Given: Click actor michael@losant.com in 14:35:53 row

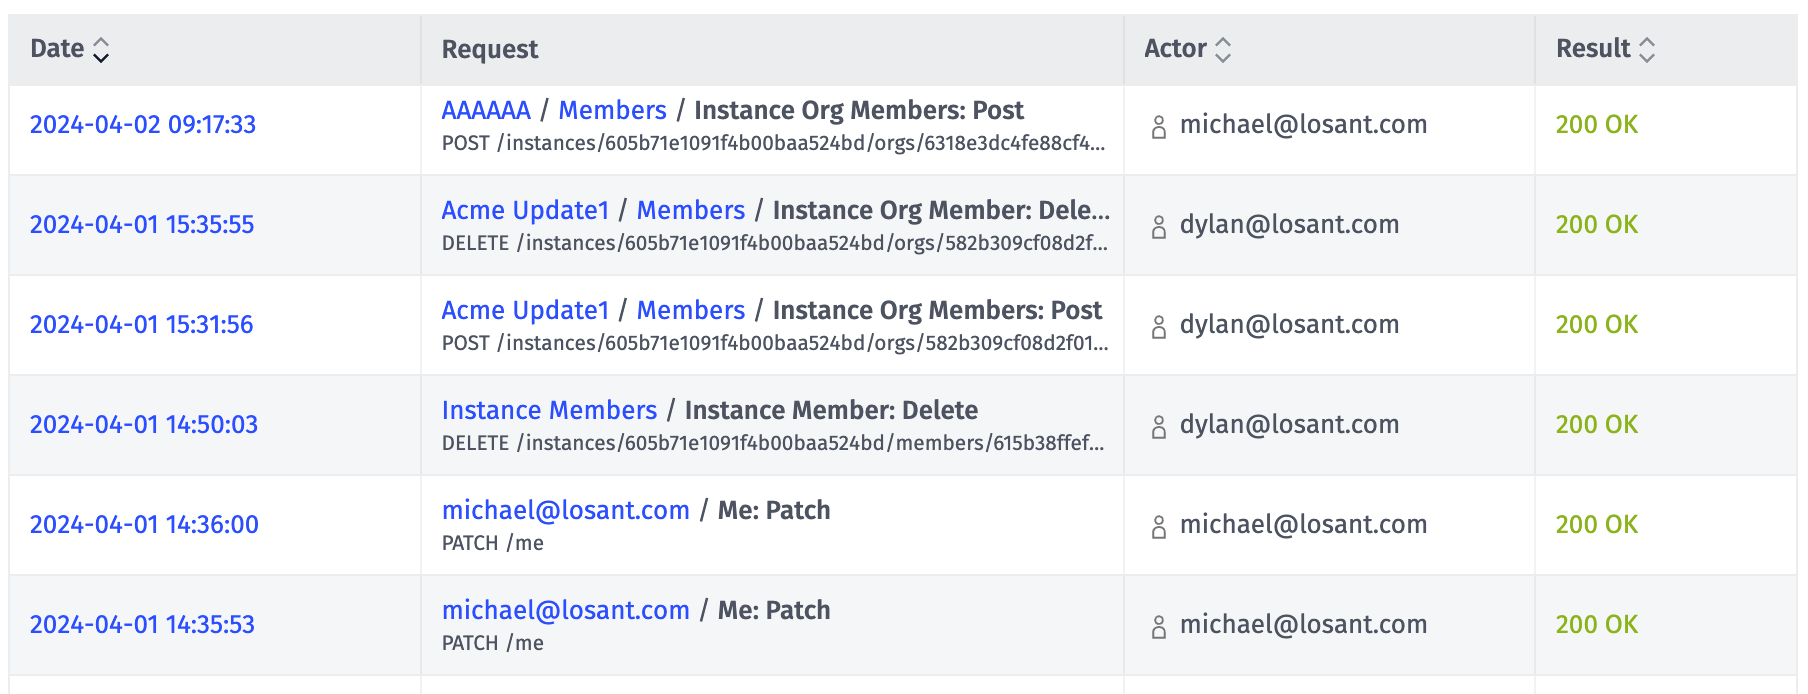Looking at the screenshot, I should pos(1303,624).
